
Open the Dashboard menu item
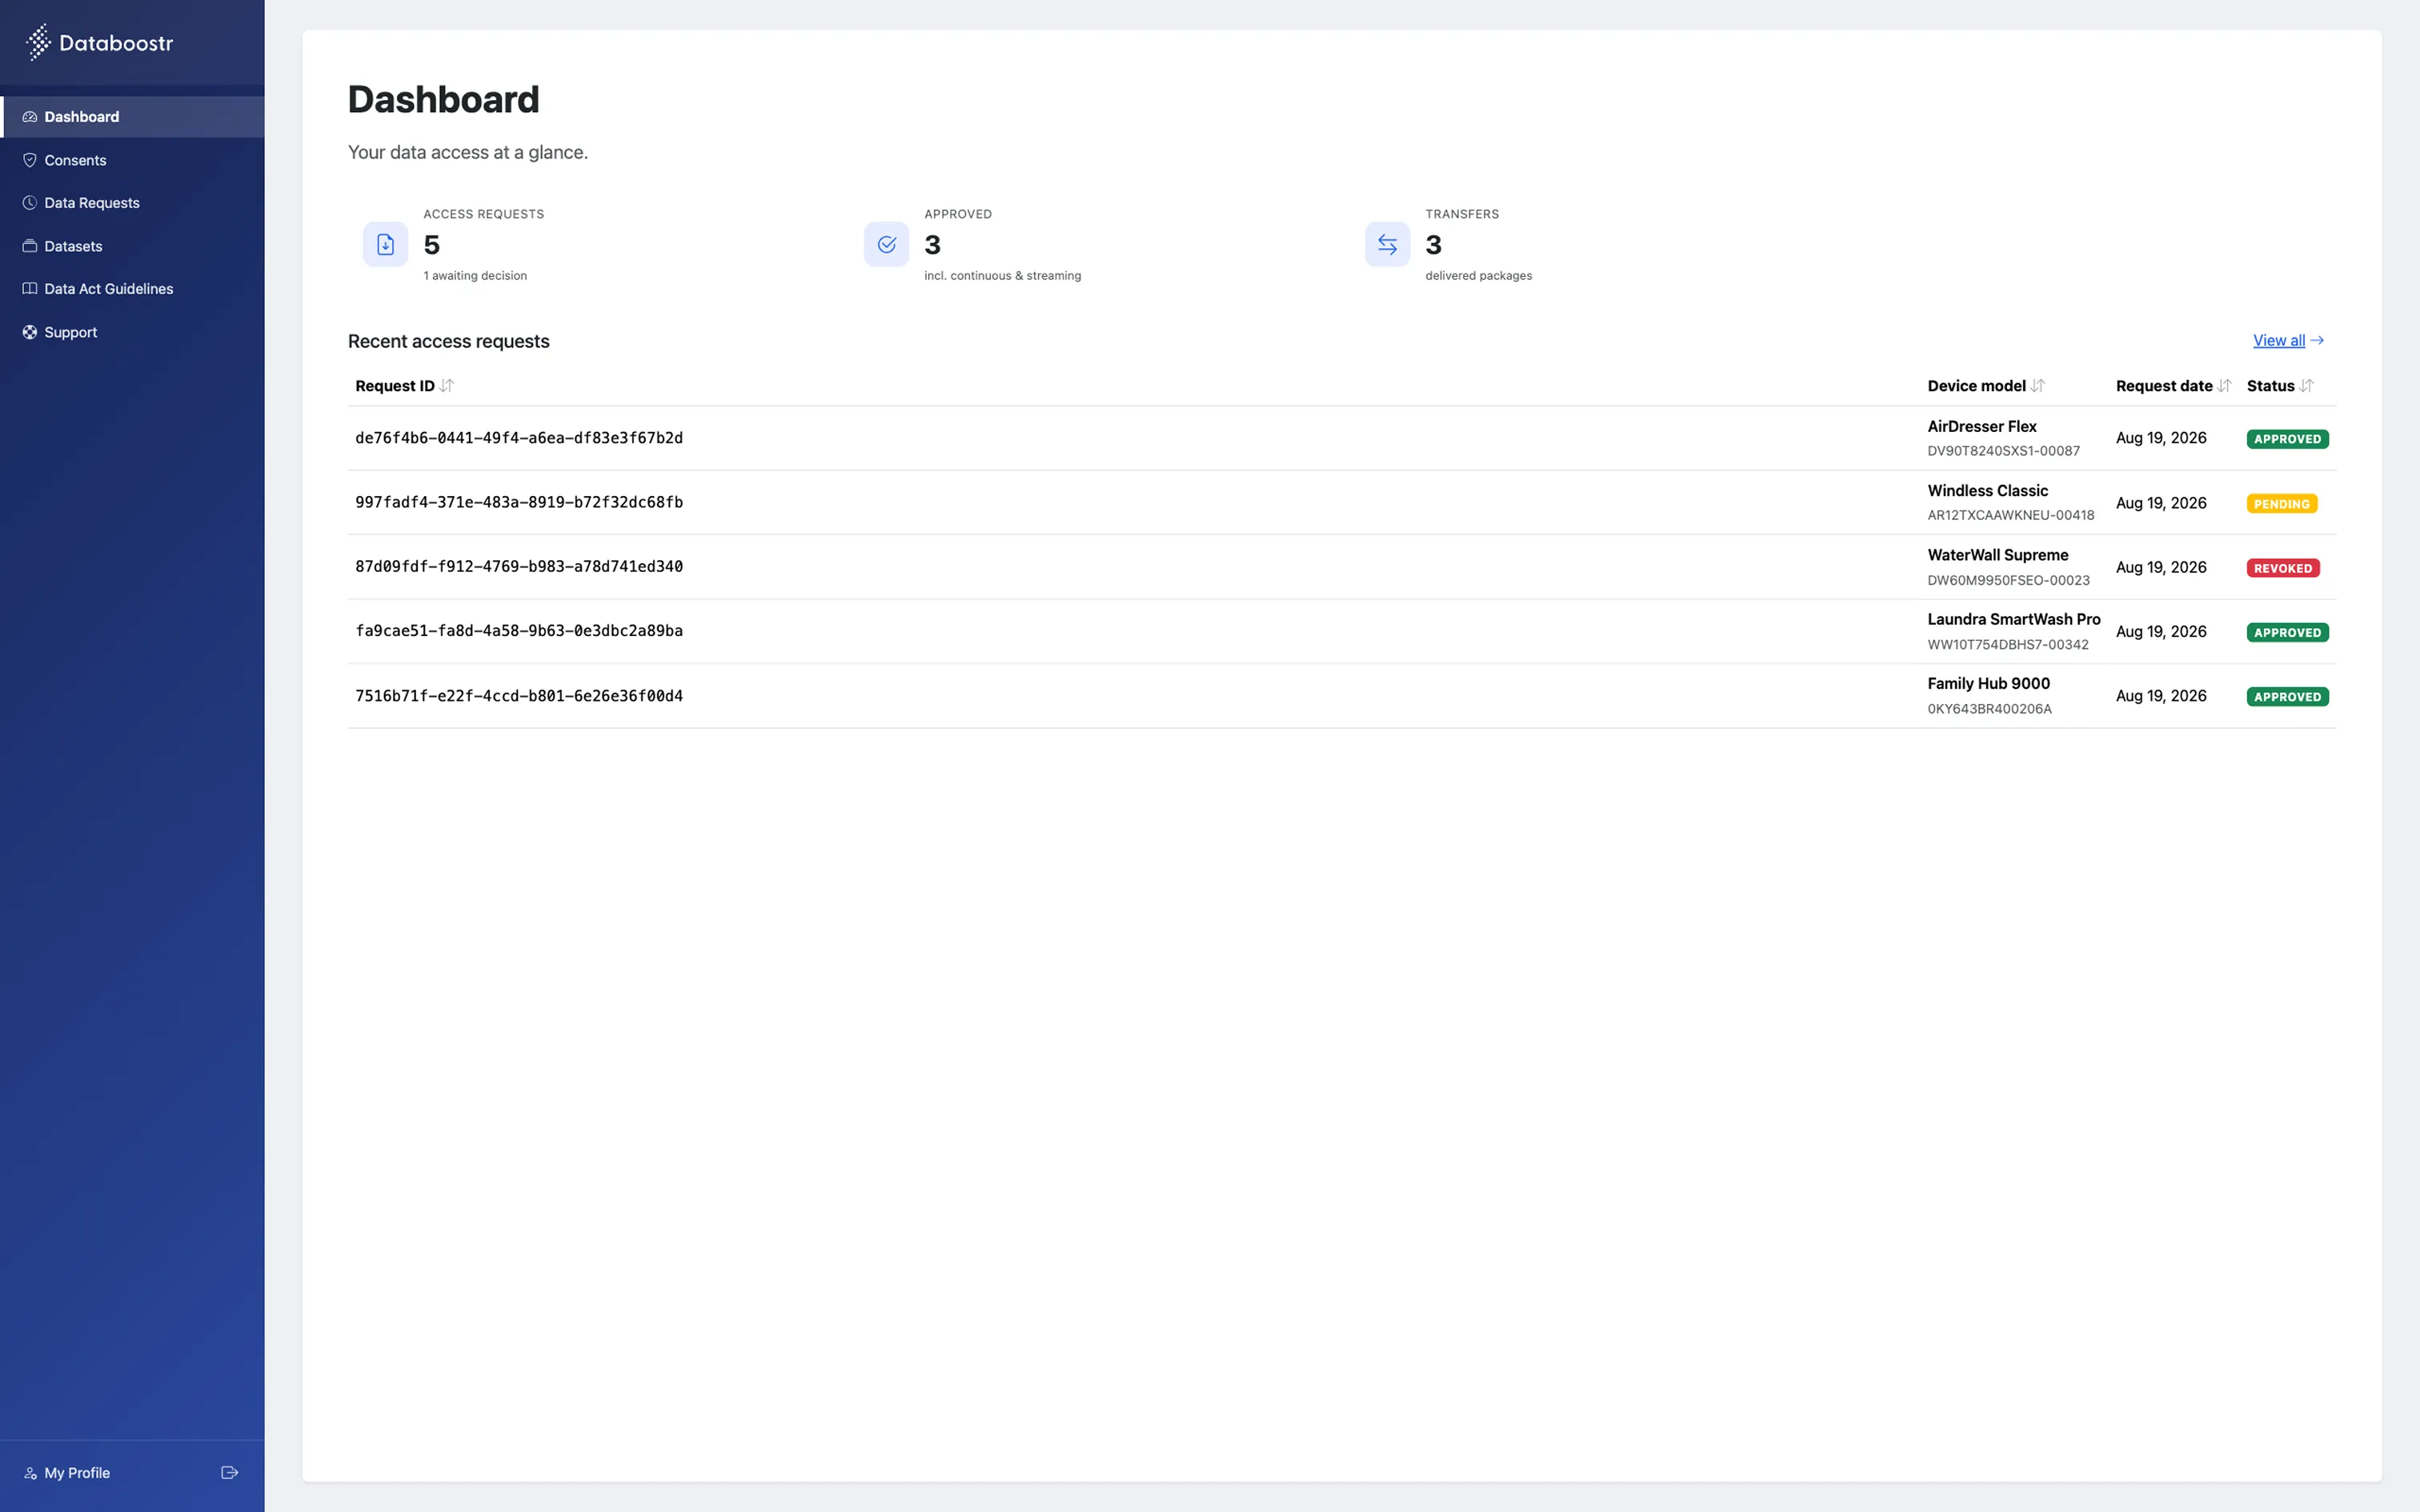pos(132,117)
